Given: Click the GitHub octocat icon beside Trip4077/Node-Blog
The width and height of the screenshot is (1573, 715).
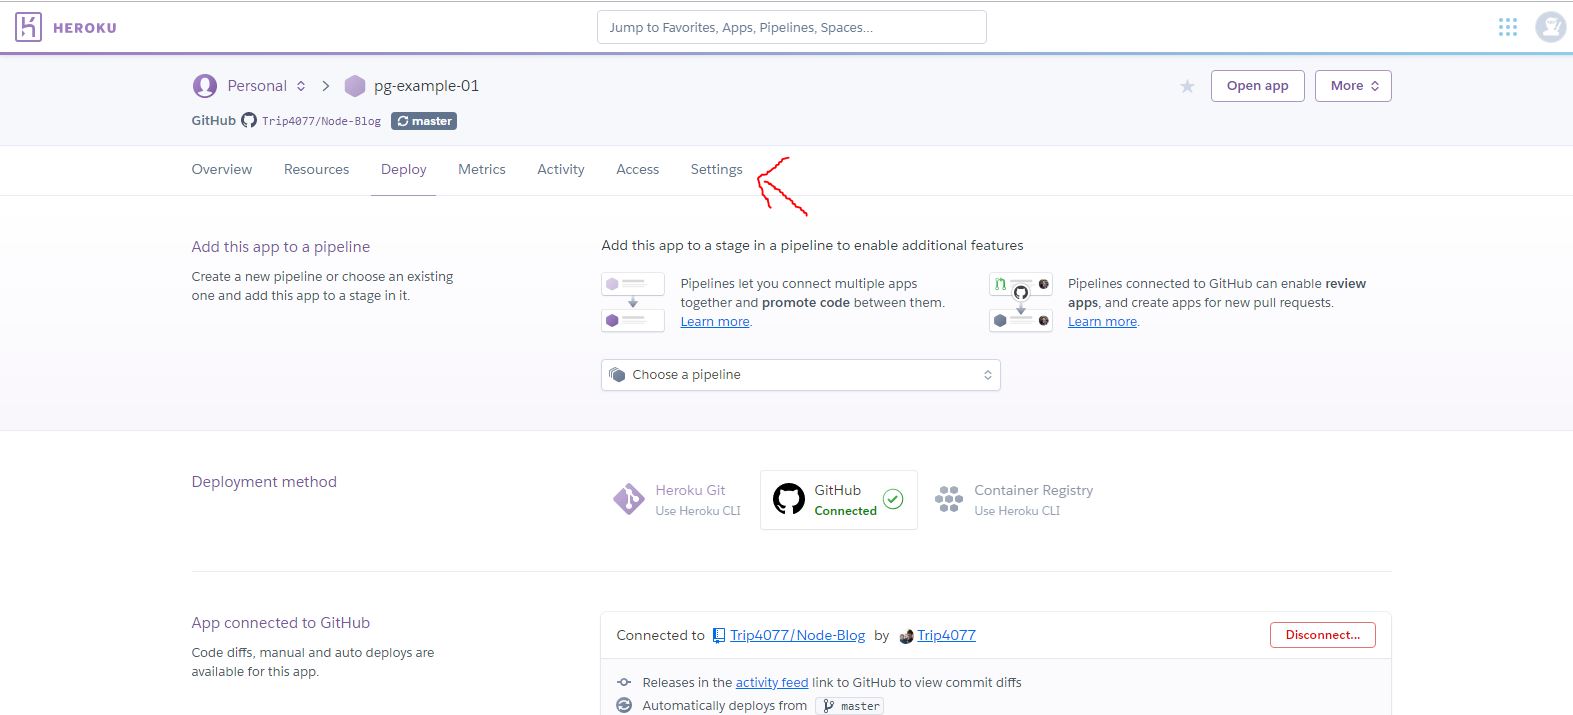Looking at the screenshot, I should [x=249, y=121].
